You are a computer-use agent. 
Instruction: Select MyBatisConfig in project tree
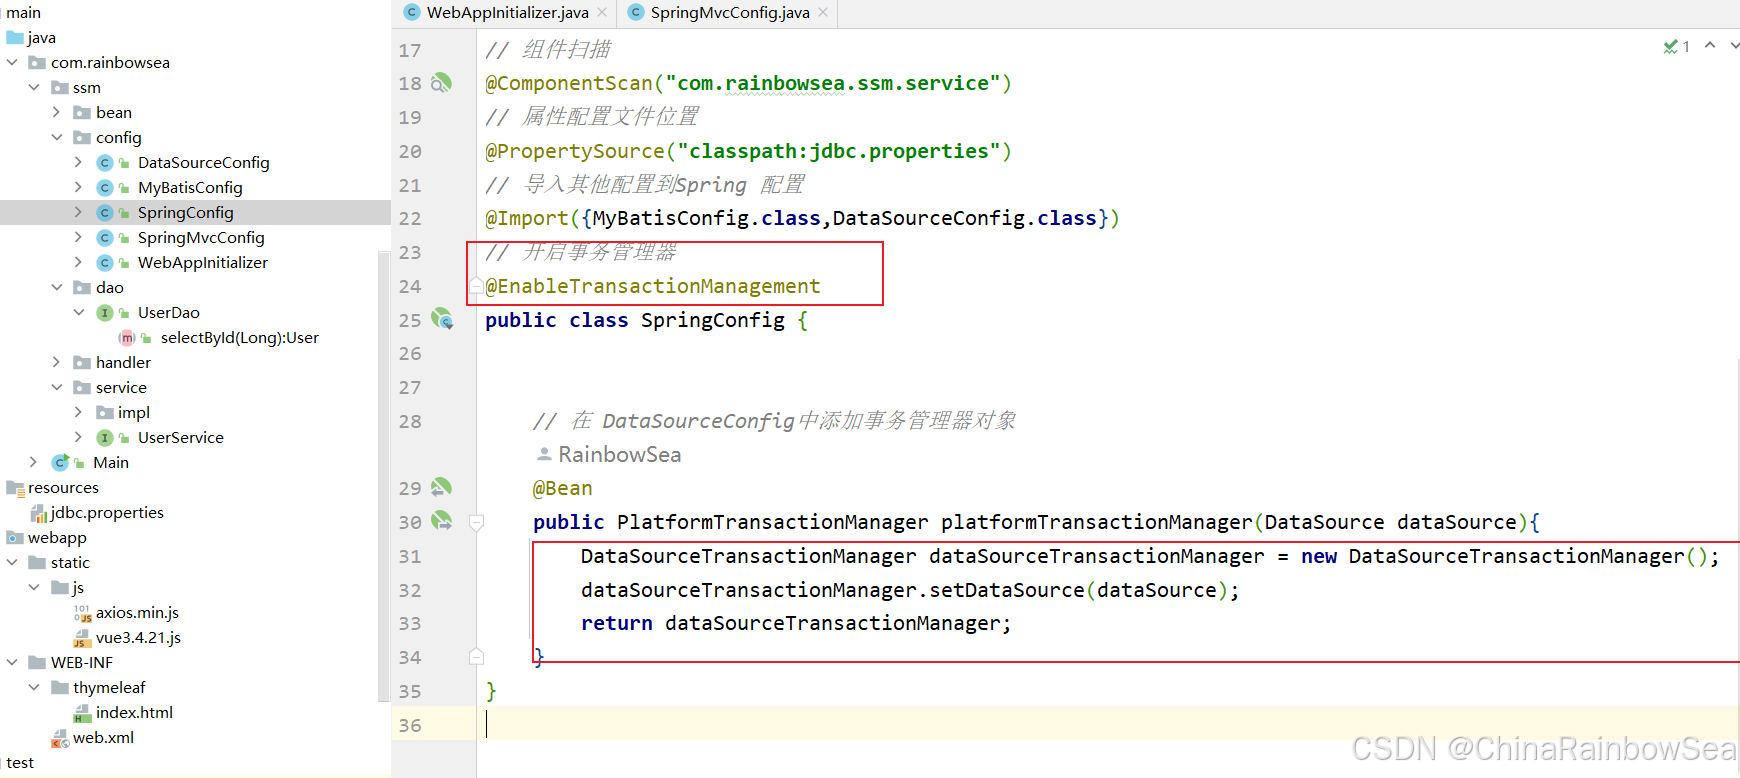click(x=190, y=187)
